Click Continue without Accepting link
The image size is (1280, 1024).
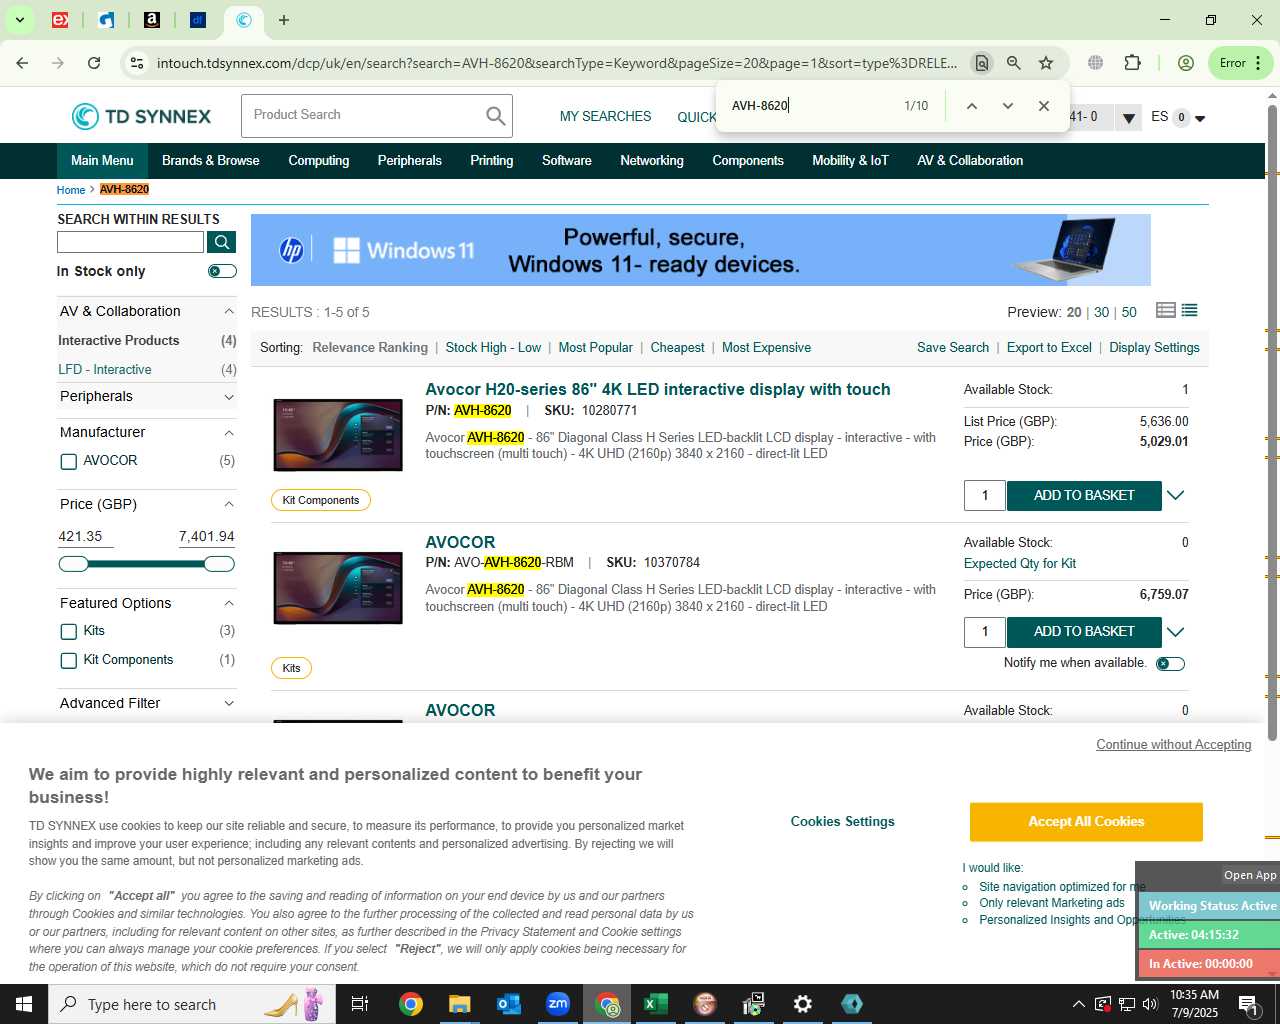tap(1174, 745)
